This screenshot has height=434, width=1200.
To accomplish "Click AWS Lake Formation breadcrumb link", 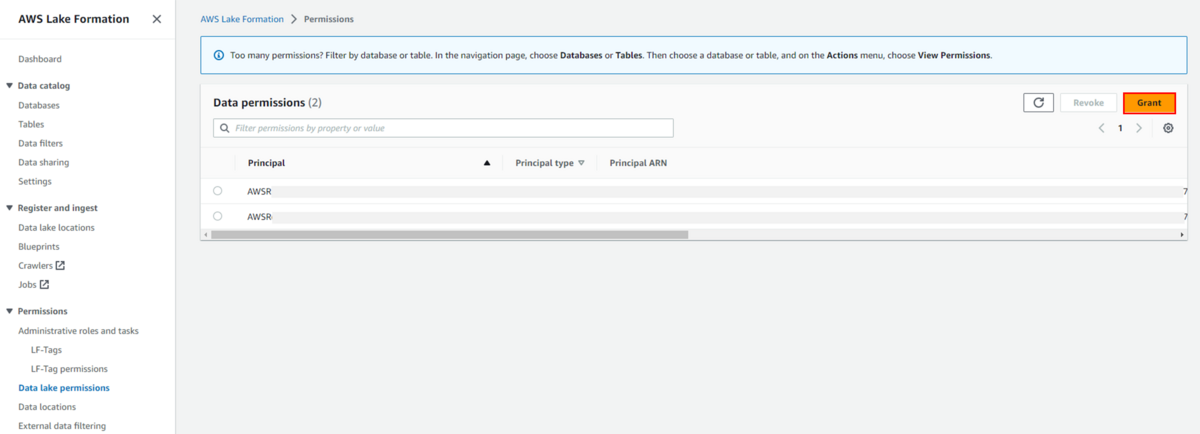I will tap(240, 19).
